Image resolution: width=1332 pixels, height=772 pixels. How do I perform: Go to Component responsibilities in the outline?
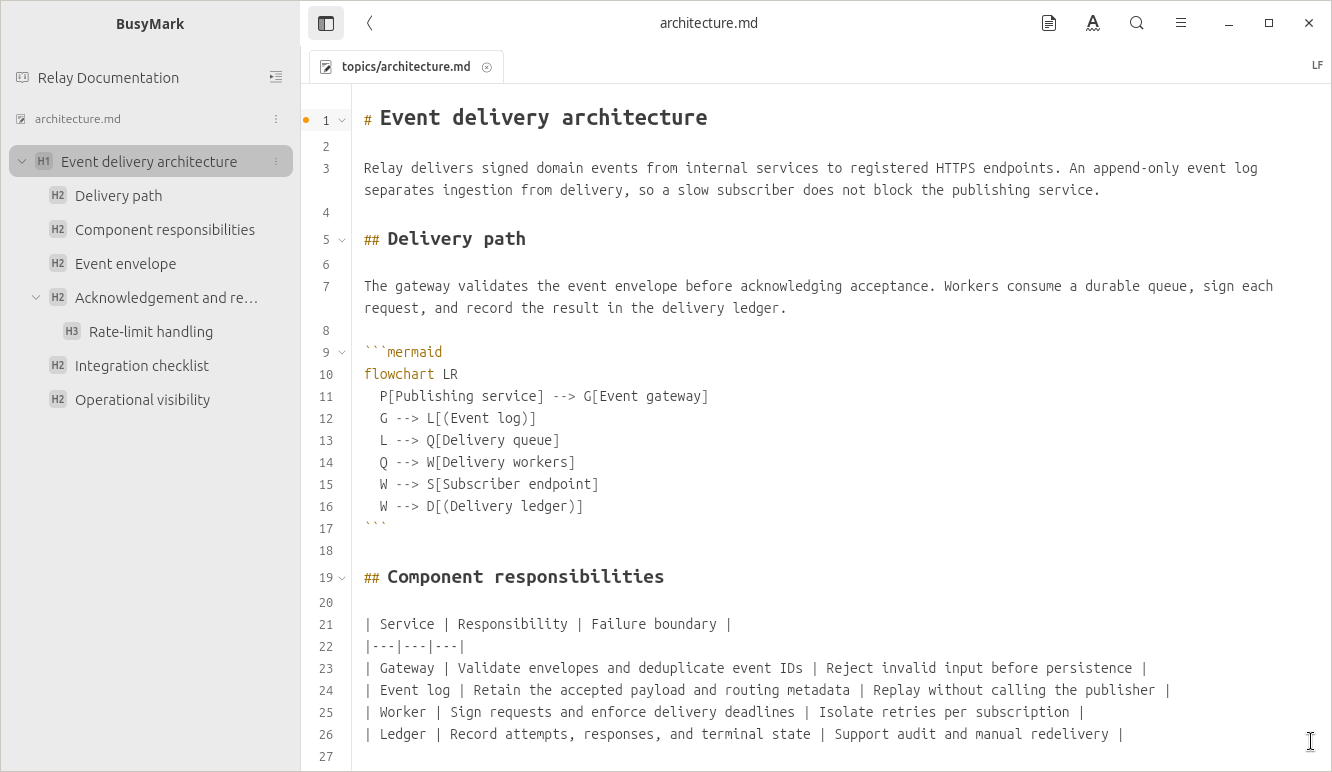165,229
